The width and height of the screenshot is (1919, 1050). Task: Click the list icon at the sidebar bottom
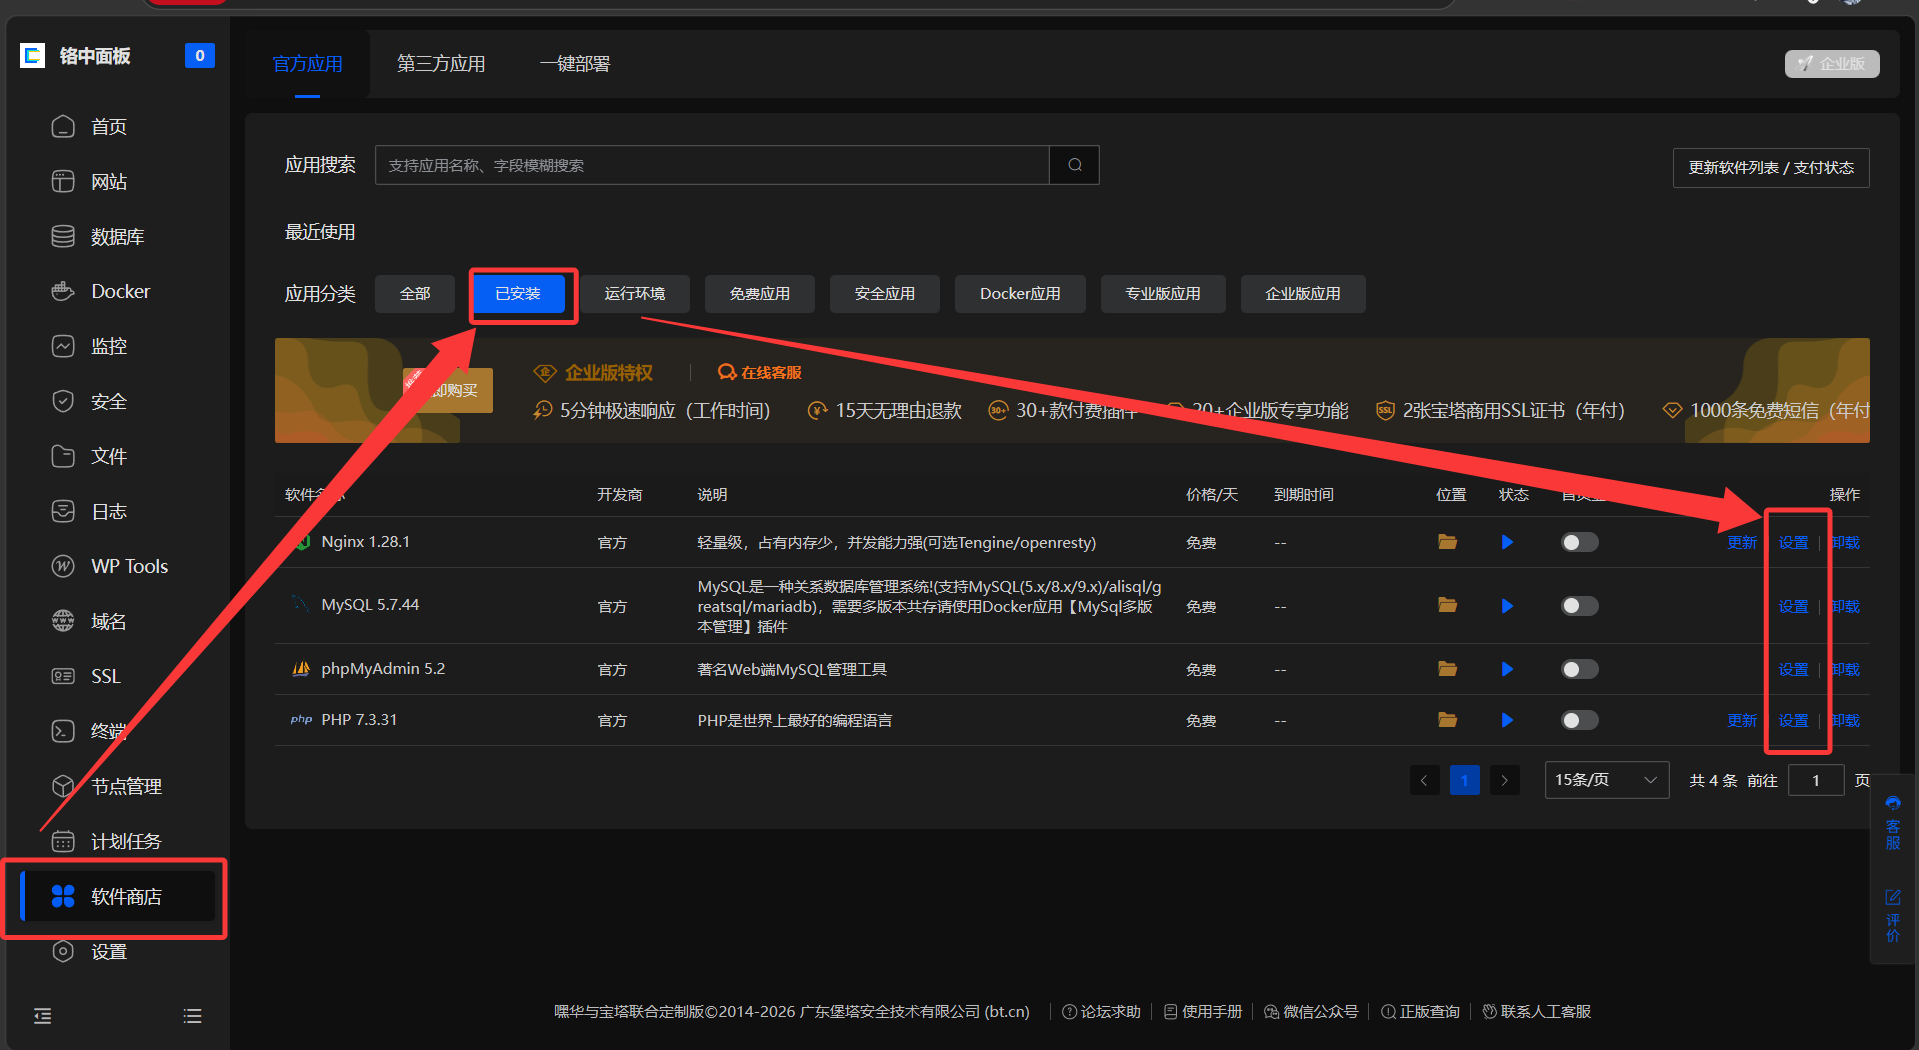[193, 1016]
